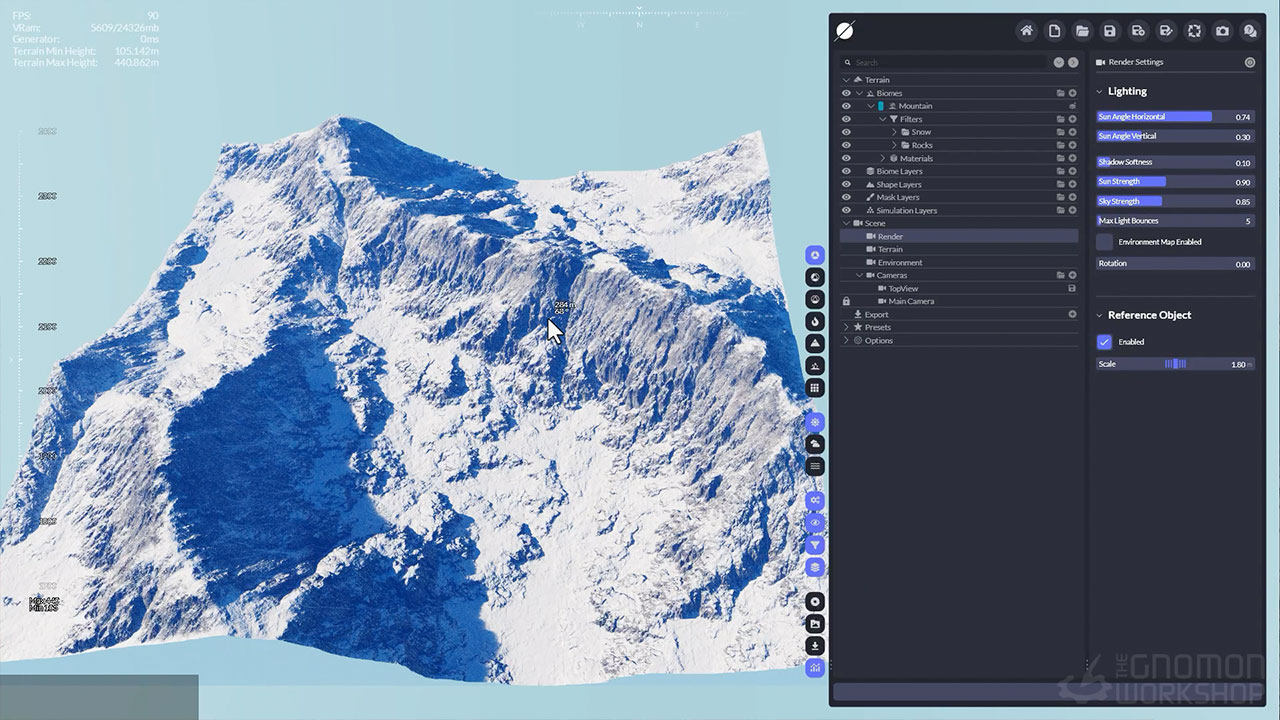The width and height of the screenshot is (1280, 720).
Task: Select the Main Camera tree item
Action: (911, 301)
